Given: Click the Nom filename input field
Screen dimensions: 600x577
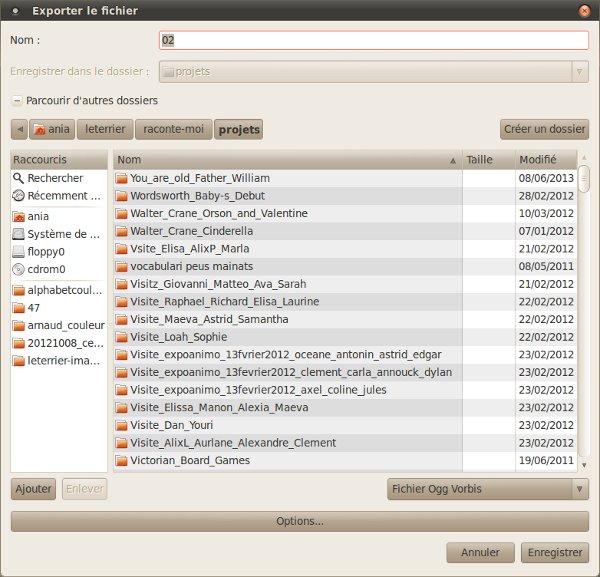Looking at the screenshot, I should (x=373, y=40).
